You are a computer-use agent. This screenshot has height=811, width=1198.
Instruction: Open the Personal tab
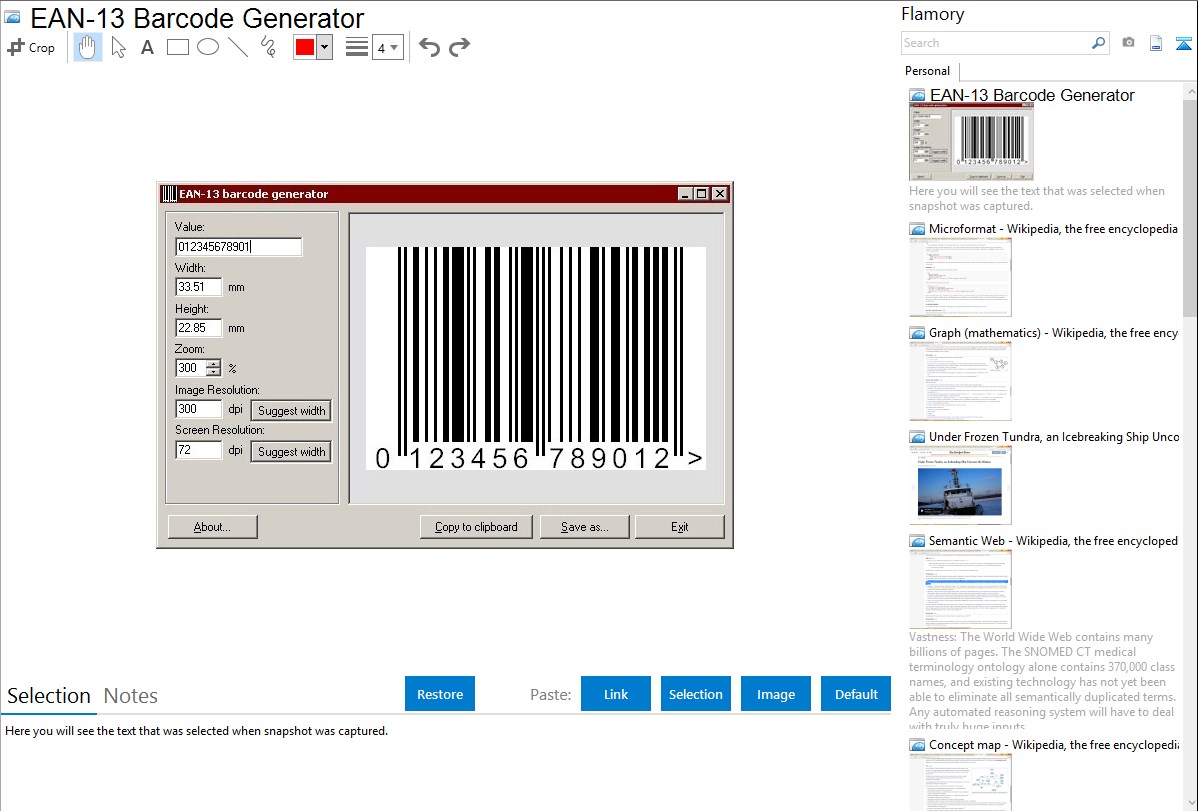(927, 71)
